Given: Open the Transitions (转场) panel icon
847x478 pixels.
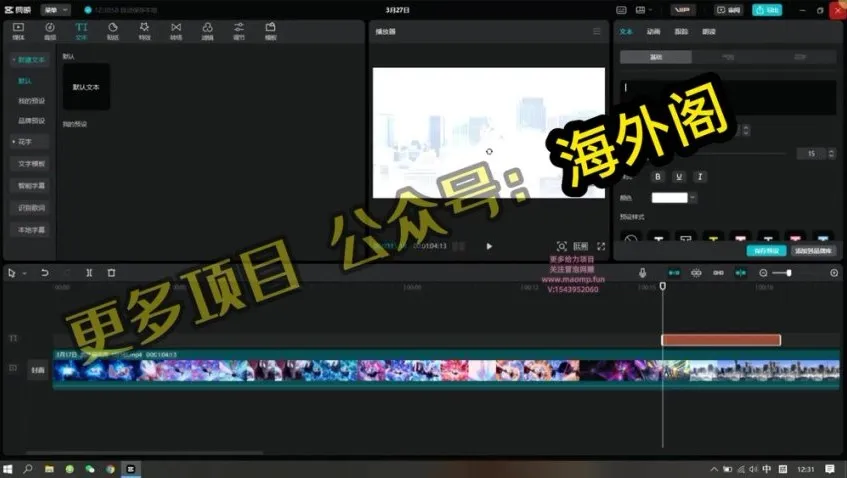Looking at the screenshot, I should click(176, 30).
